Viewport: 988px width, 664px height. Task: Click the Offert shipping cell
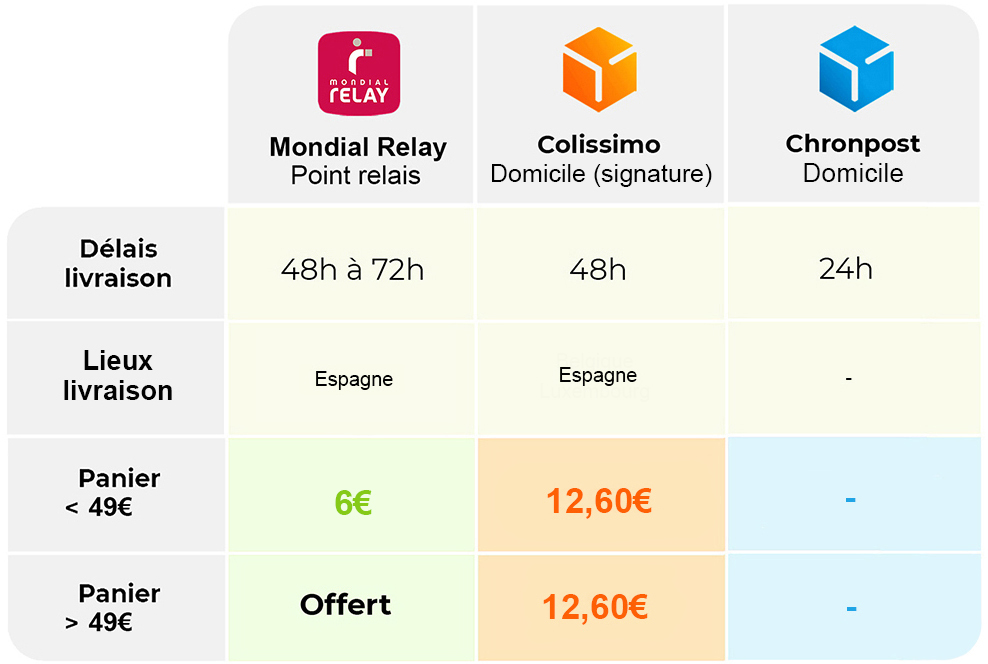(x=346, y=605)
